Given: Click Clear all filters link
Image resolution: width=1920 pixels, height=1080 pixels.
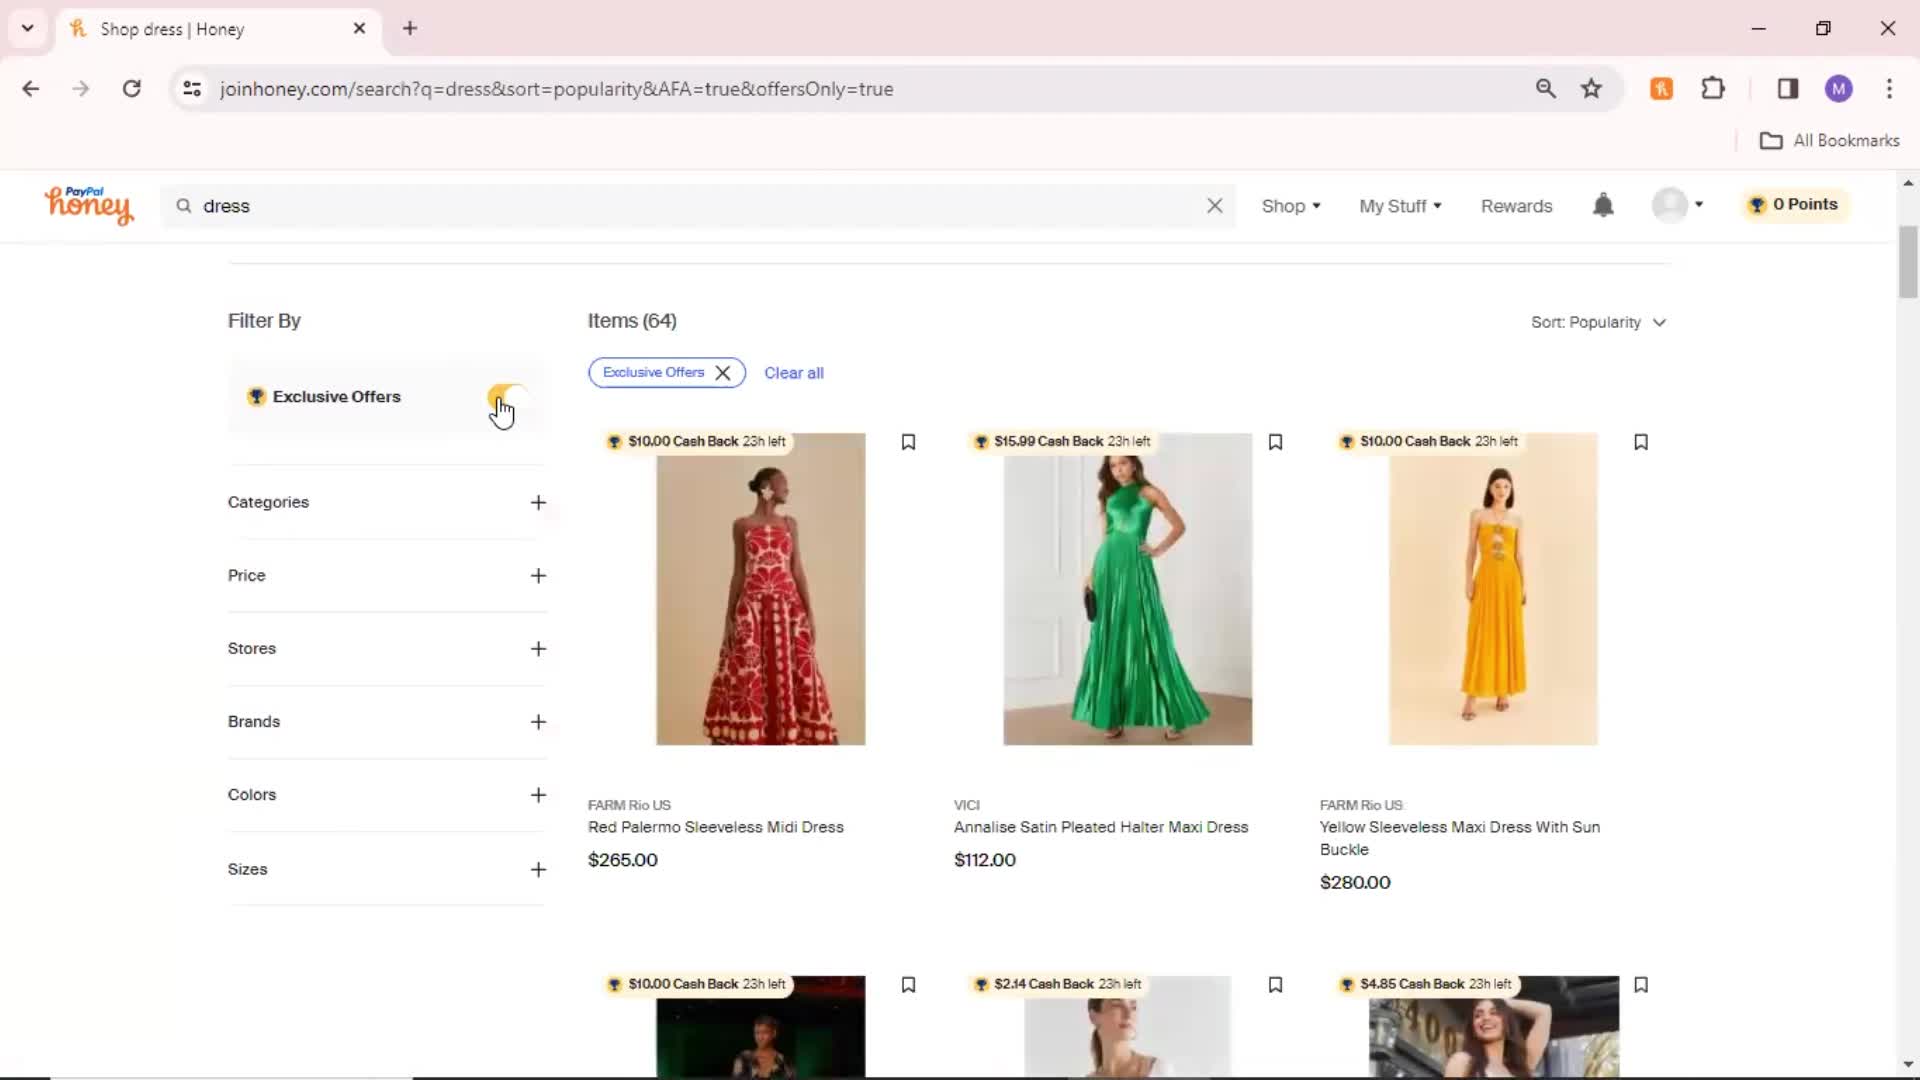Looking at the screenshot, I should pos(794,373).
